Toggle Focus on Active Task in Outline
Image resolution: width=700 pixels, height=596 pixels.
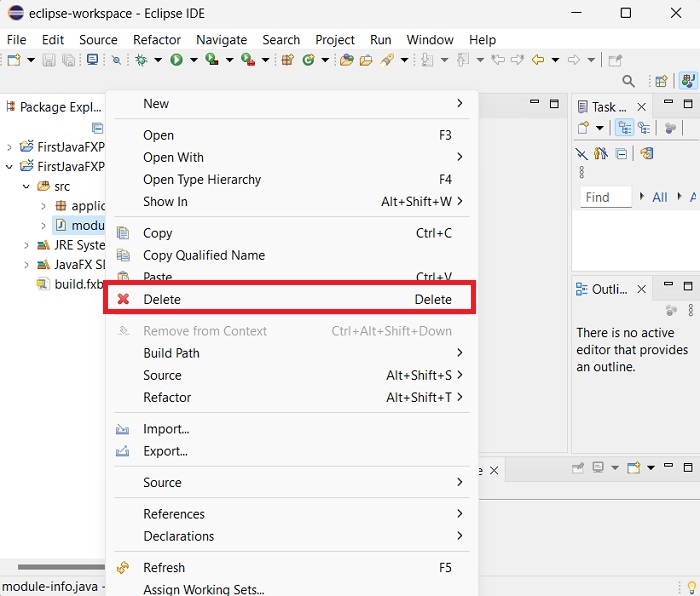click(x=671, y=310)
